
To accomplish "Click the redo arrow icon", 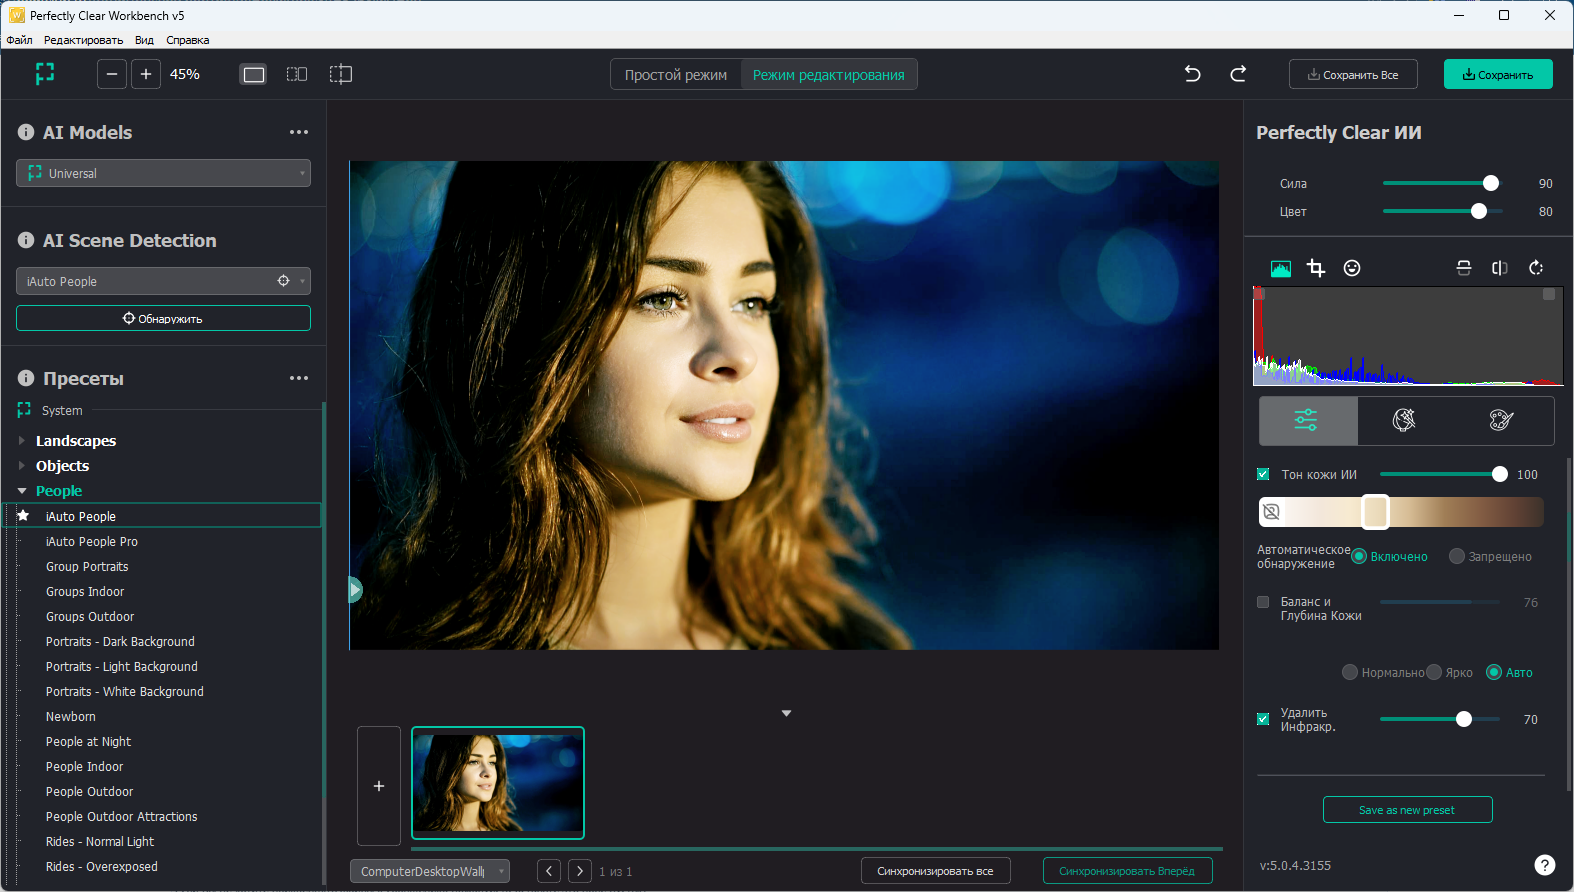I will pos(1238,74).
